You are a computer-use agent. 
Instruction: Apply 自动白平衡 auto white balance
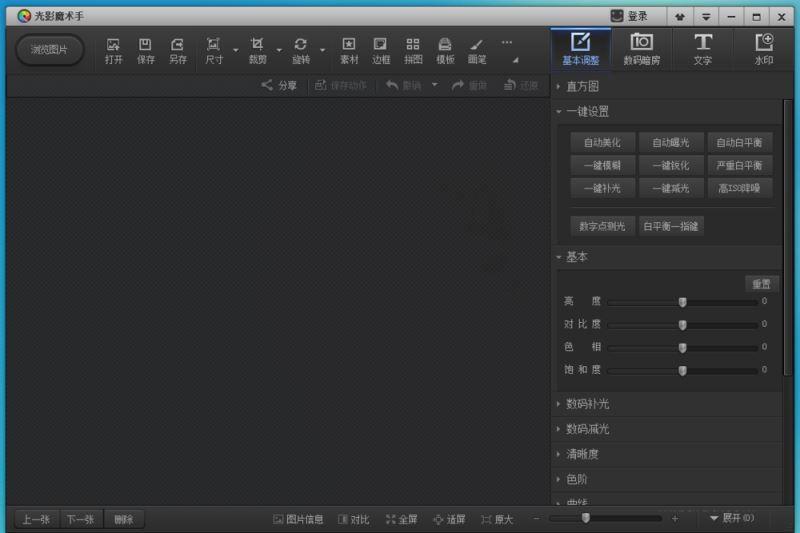click(739, 142)
